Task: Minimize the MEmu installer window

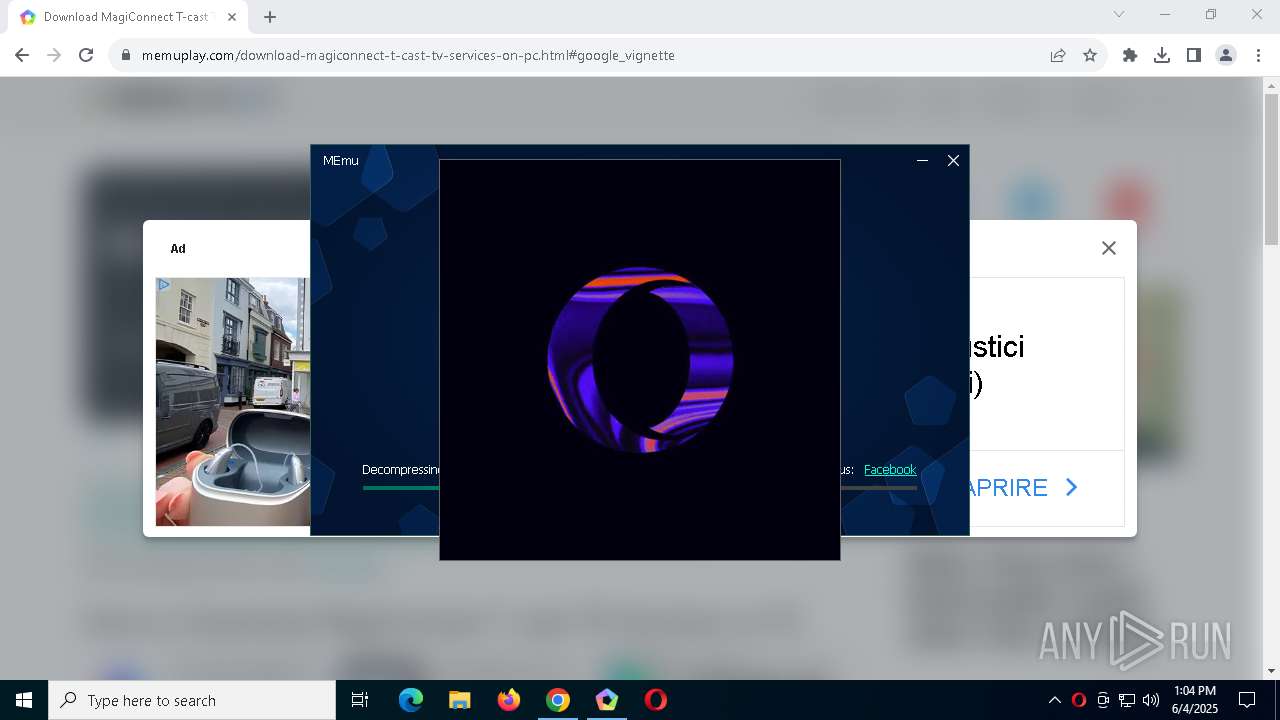Action: (923, 160)
